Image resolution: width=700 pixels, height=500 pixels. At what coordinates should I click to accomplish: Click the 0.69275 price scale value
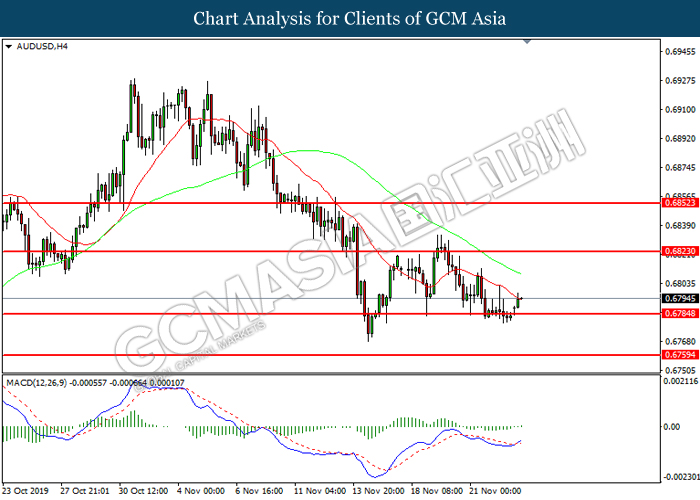(680, 81)
